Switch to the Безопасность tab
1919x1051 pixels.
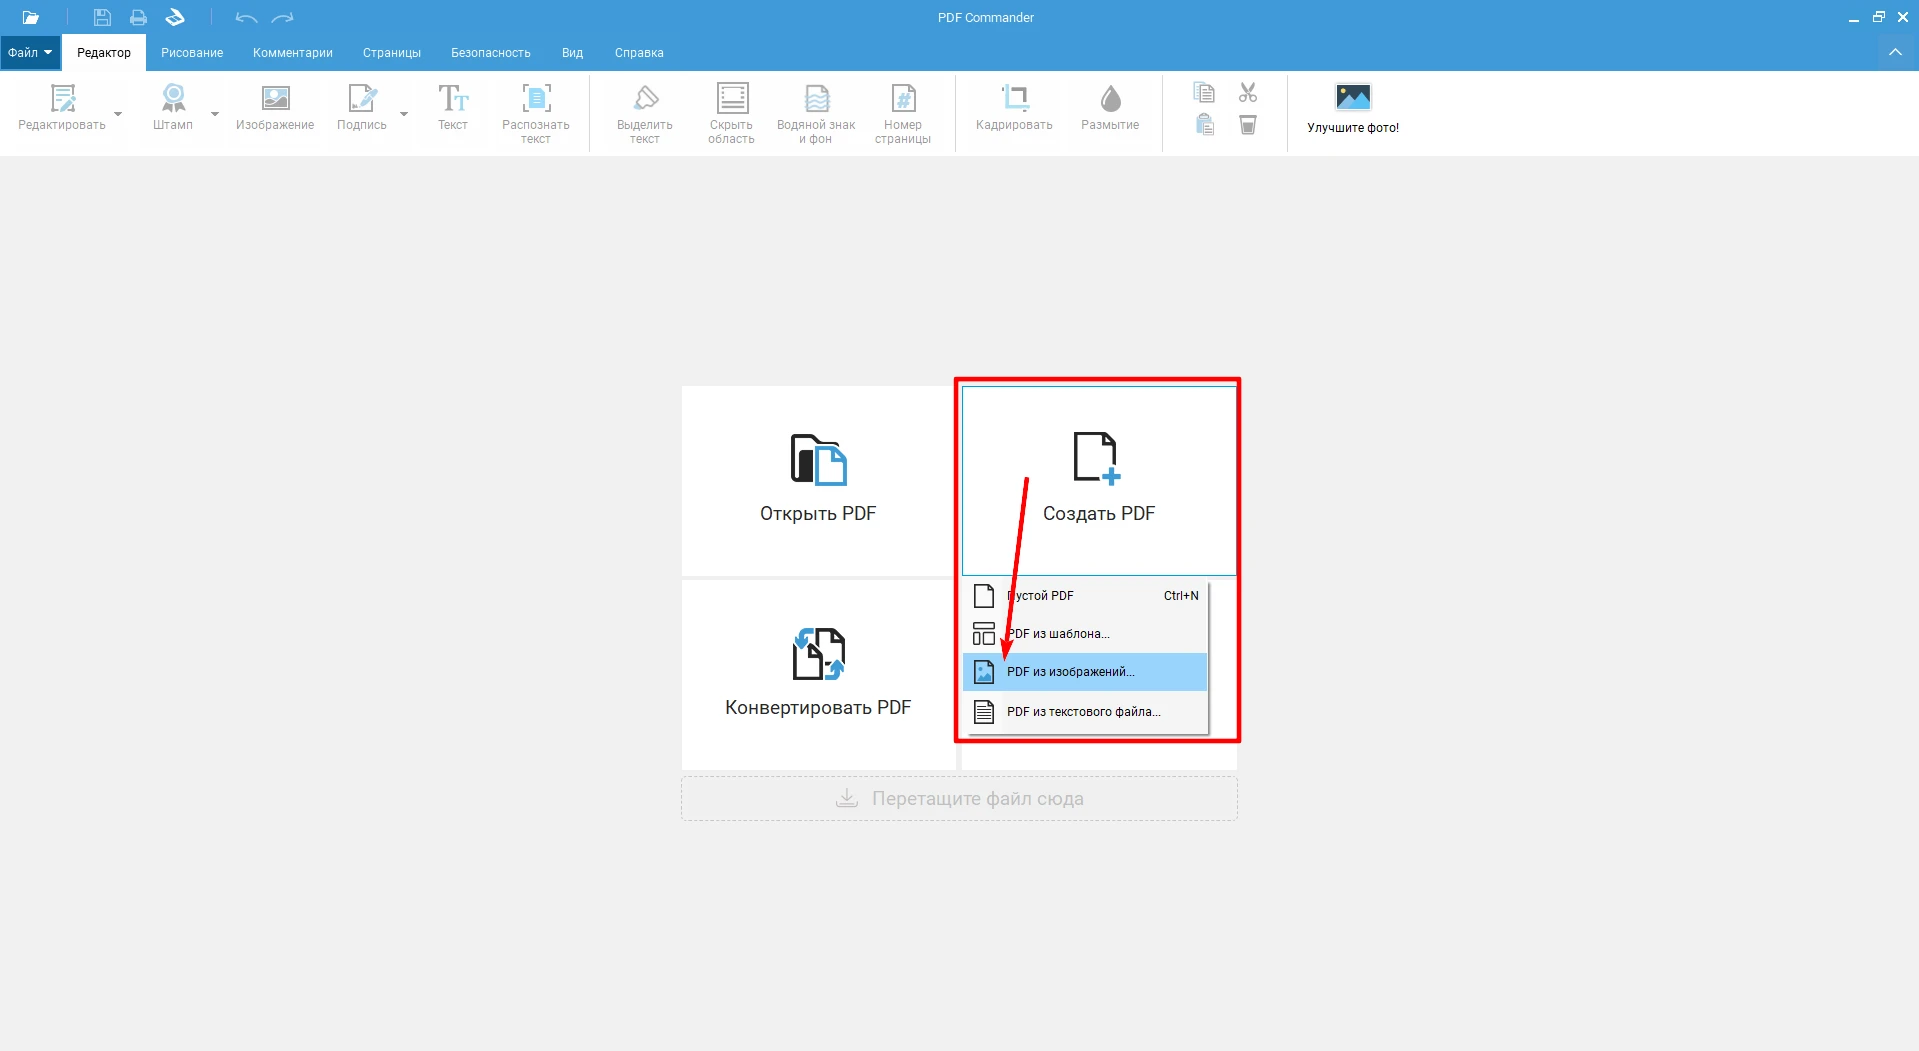point(491,53)
